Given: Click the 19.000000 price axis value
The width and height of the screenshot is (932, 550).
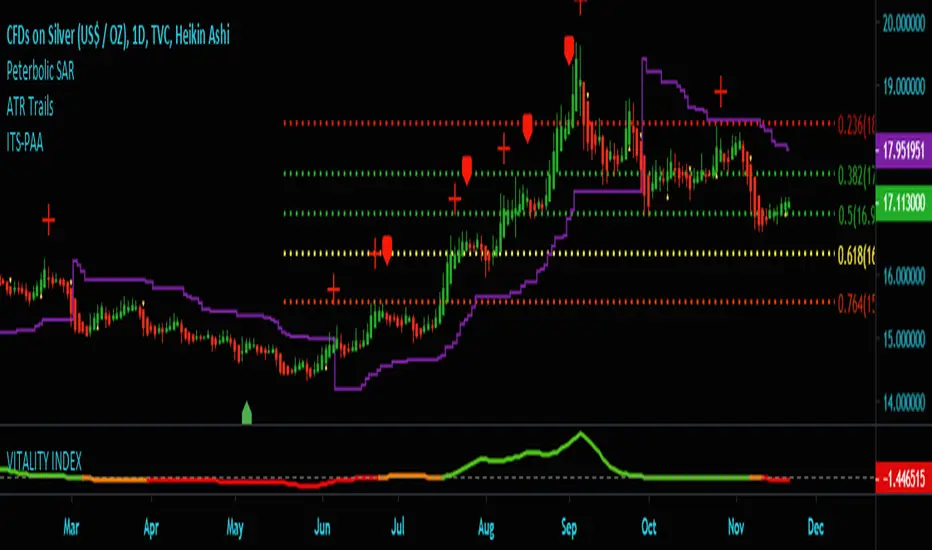Looking at the screenshot, I should 903,87.
